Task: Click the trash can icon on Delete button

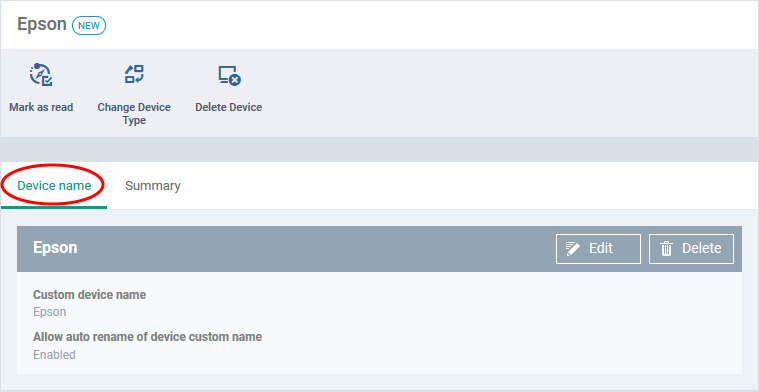Action: tap(667, 249)
